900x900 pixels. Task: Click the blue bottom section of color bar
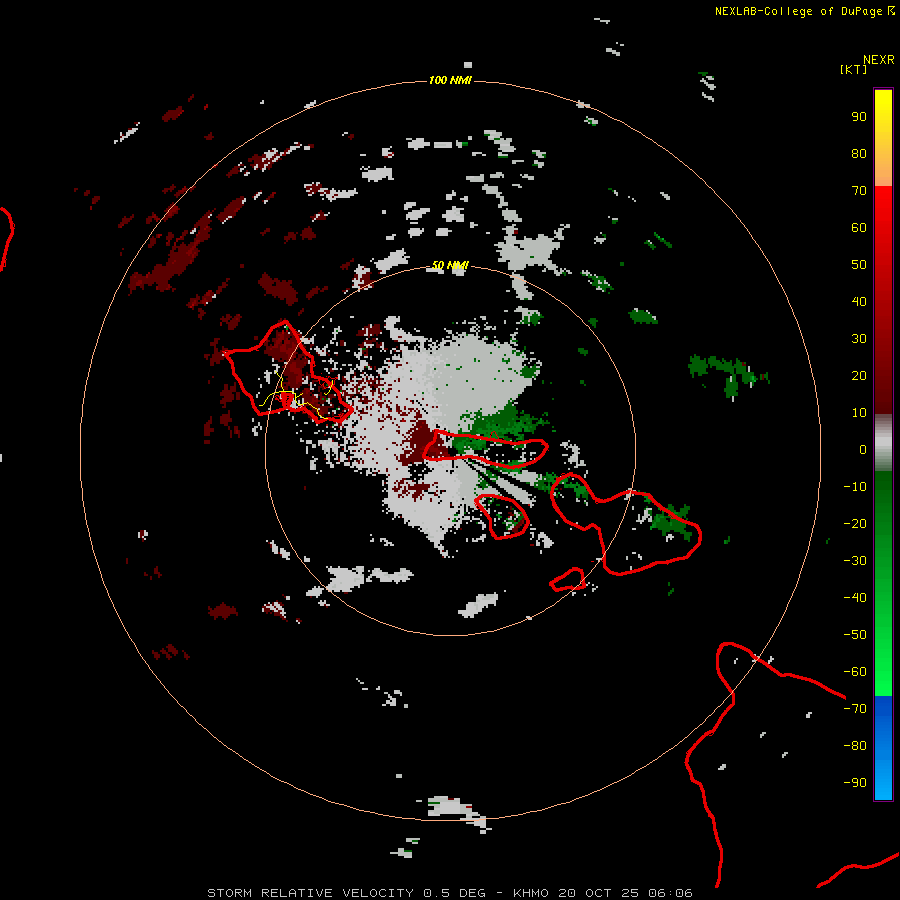(x=883, y=748)
